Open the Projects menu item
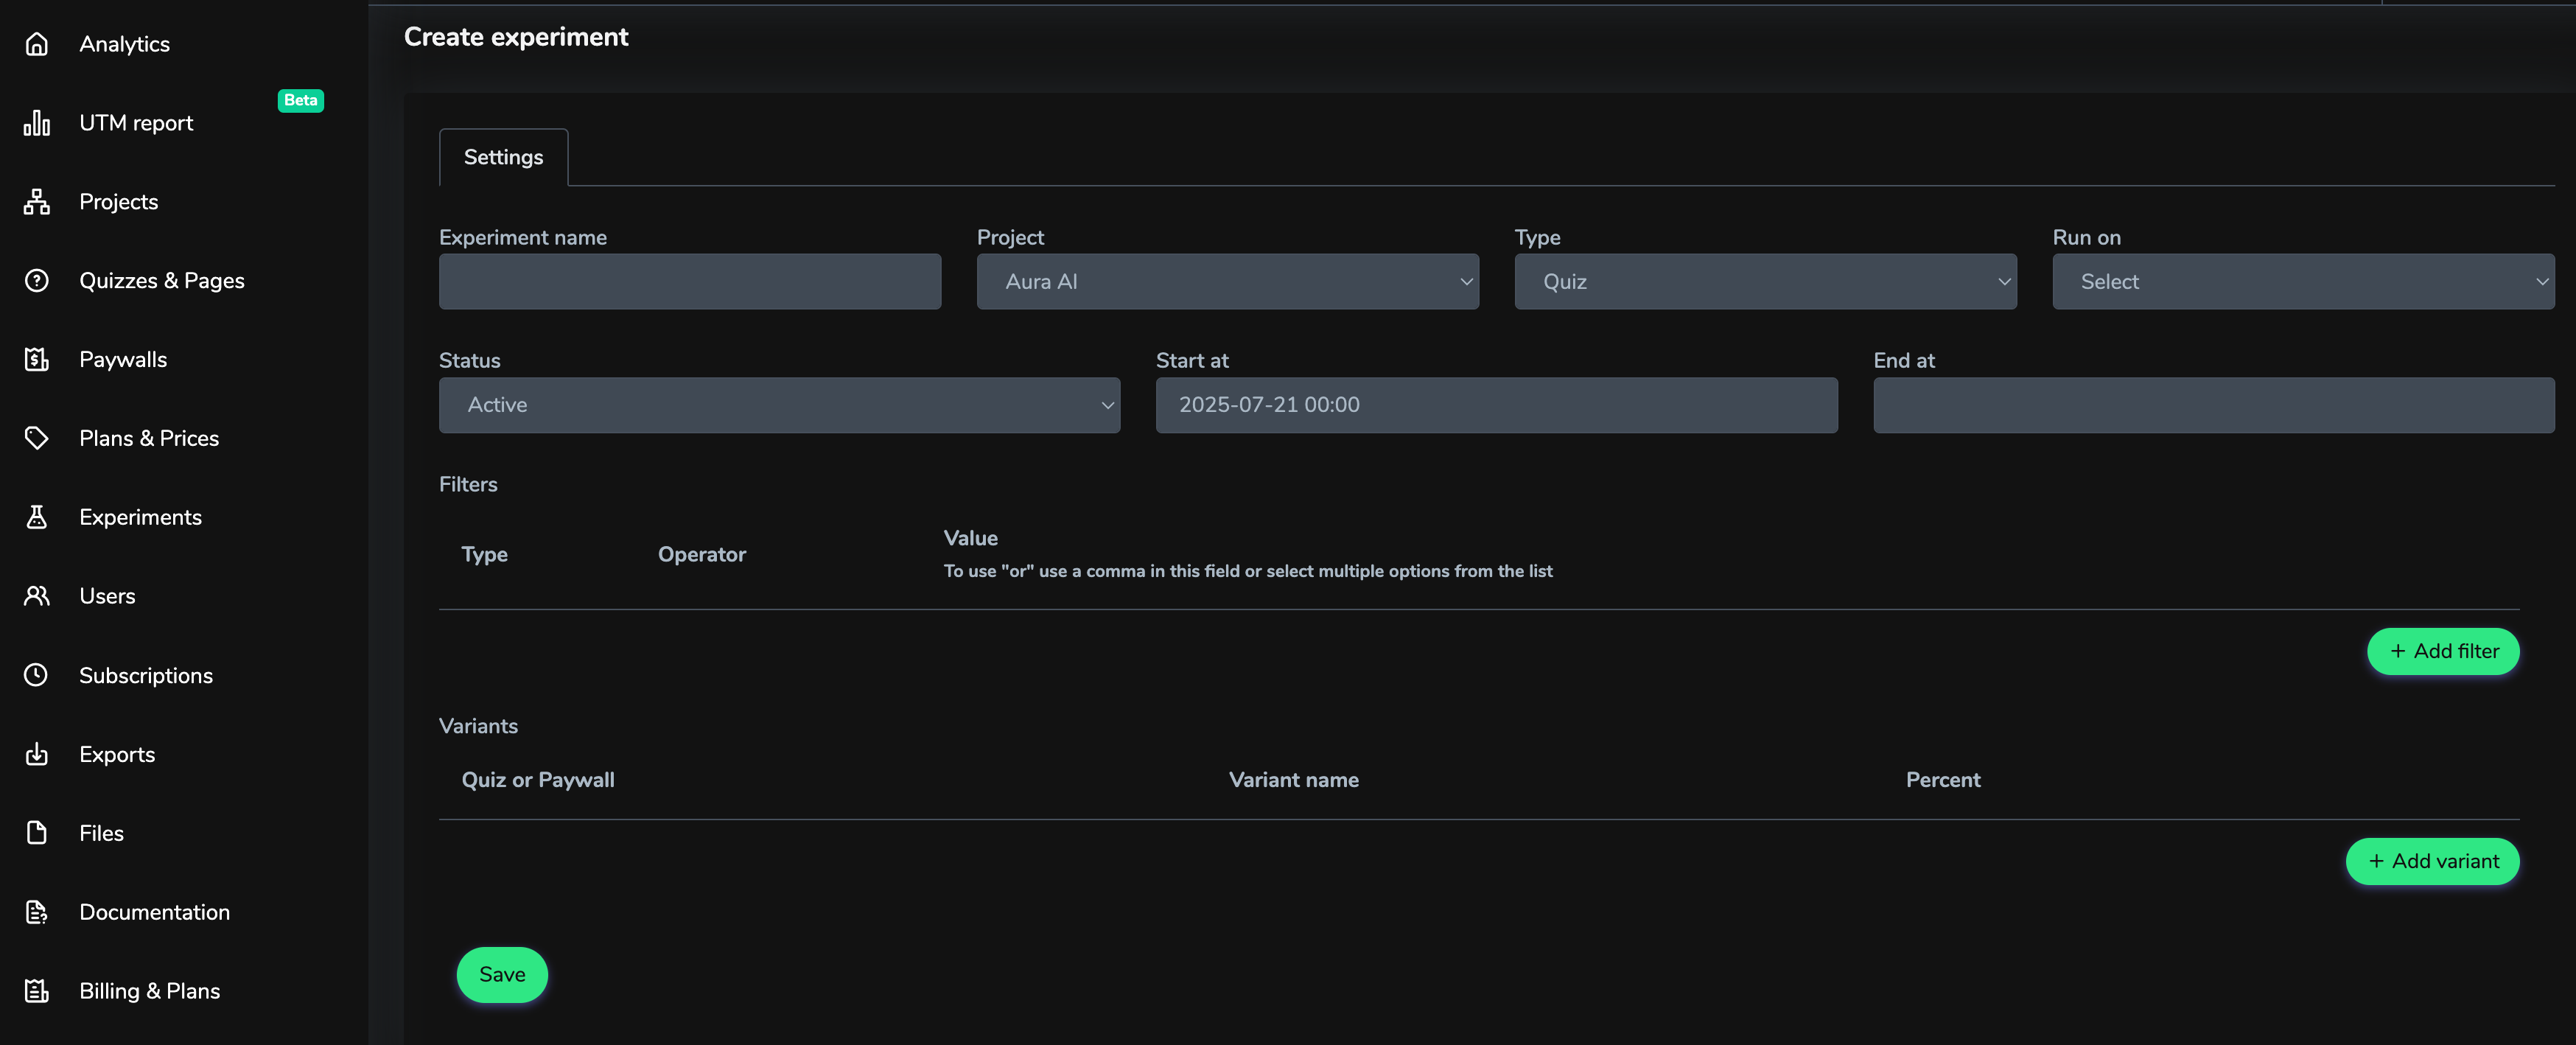The image size is (2576, 1045). 118,202
